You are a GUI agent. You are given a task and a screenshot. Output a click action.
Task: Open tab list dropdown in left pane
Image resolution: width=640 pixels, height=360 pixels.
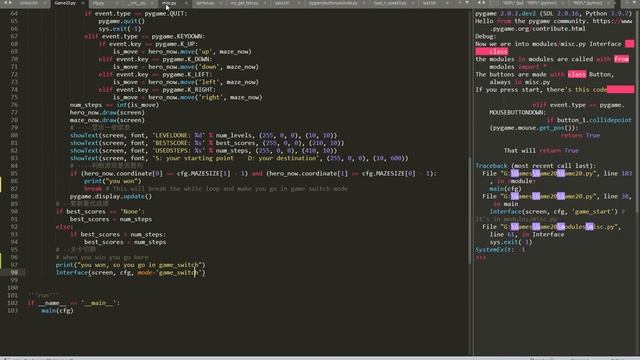click(x=467, y=3)
